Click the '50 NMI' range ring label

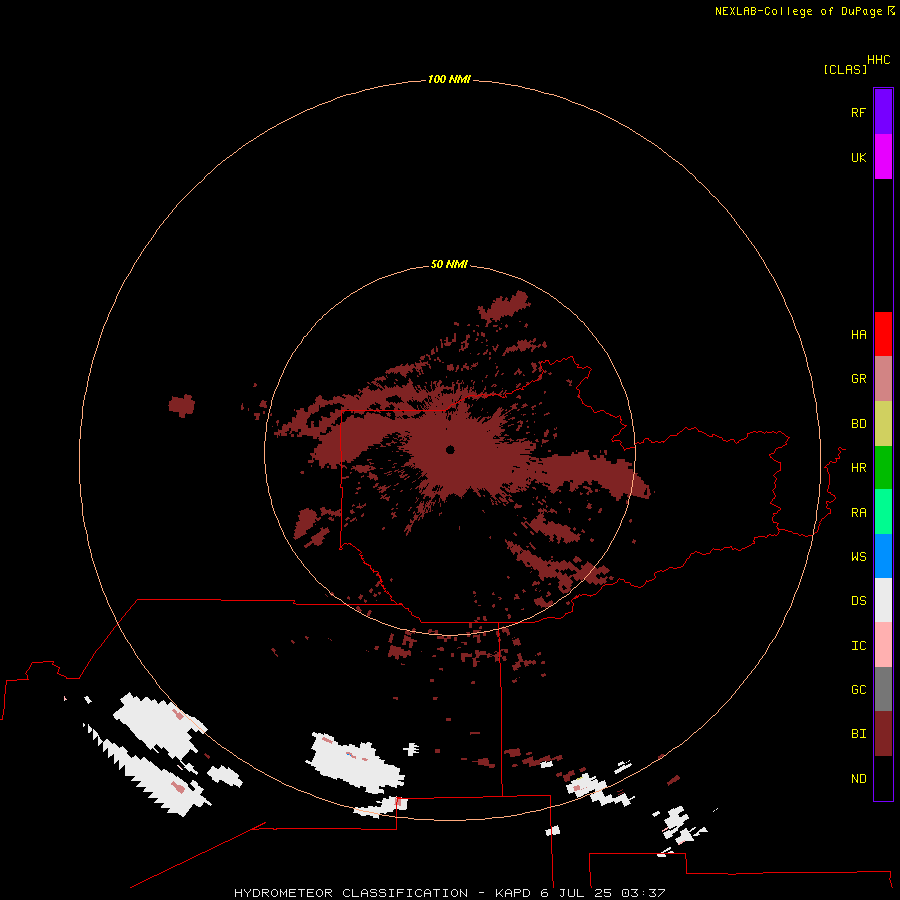(x=449, y=264)
